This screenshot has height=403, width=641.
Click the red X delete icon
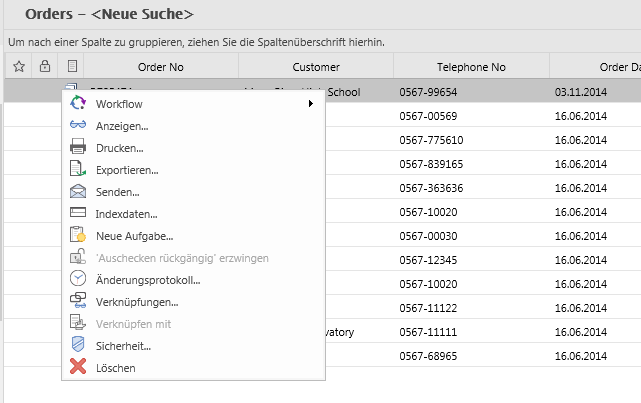pos(78,368)
